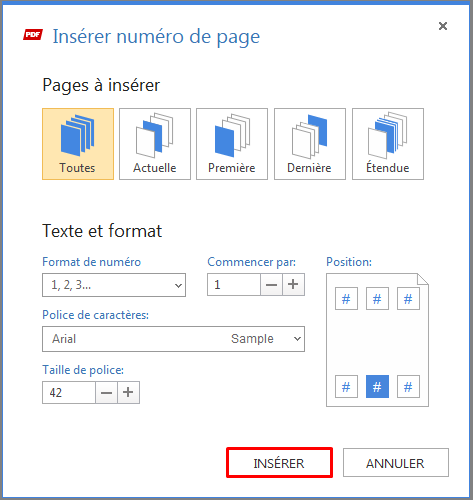Image resolution: width=473 pixels, height=500 pixels.
Task: Set position to bottom-right corner
Action: coord(408,387)
